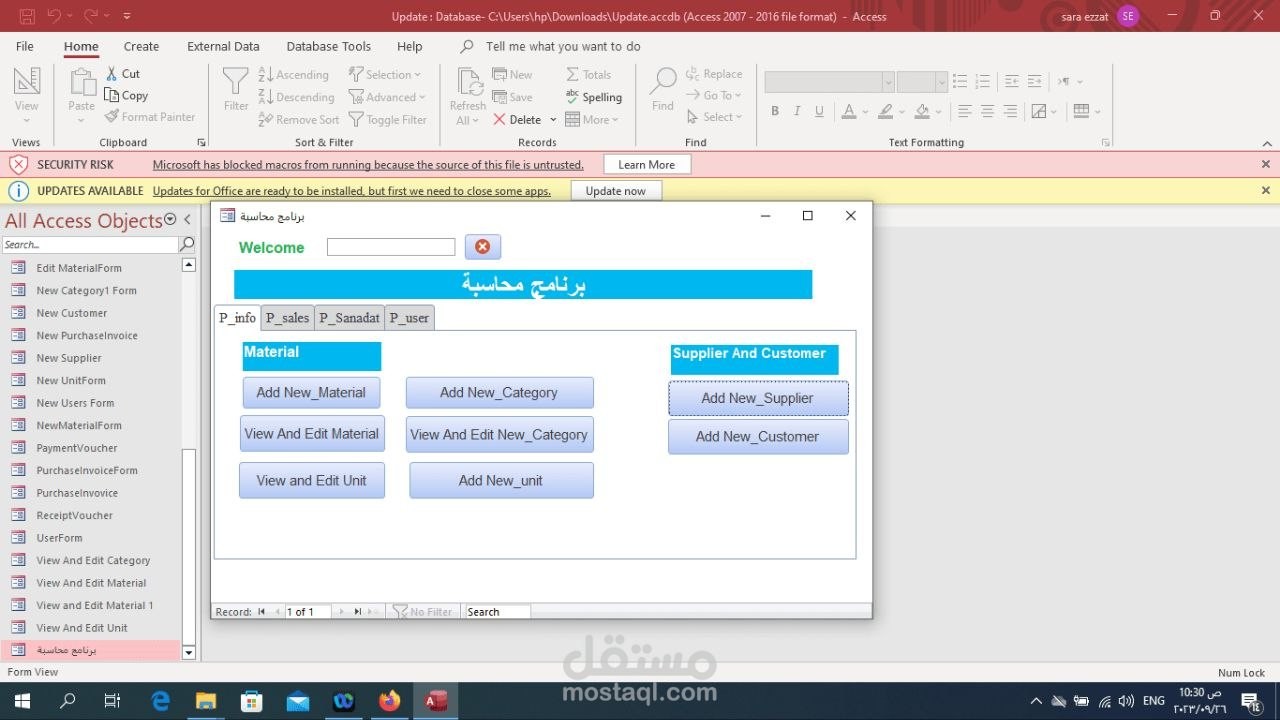This screenshot has height=720, width=1280.
Task: Switch to the Create ribbon tab
Action: (141, 46)
